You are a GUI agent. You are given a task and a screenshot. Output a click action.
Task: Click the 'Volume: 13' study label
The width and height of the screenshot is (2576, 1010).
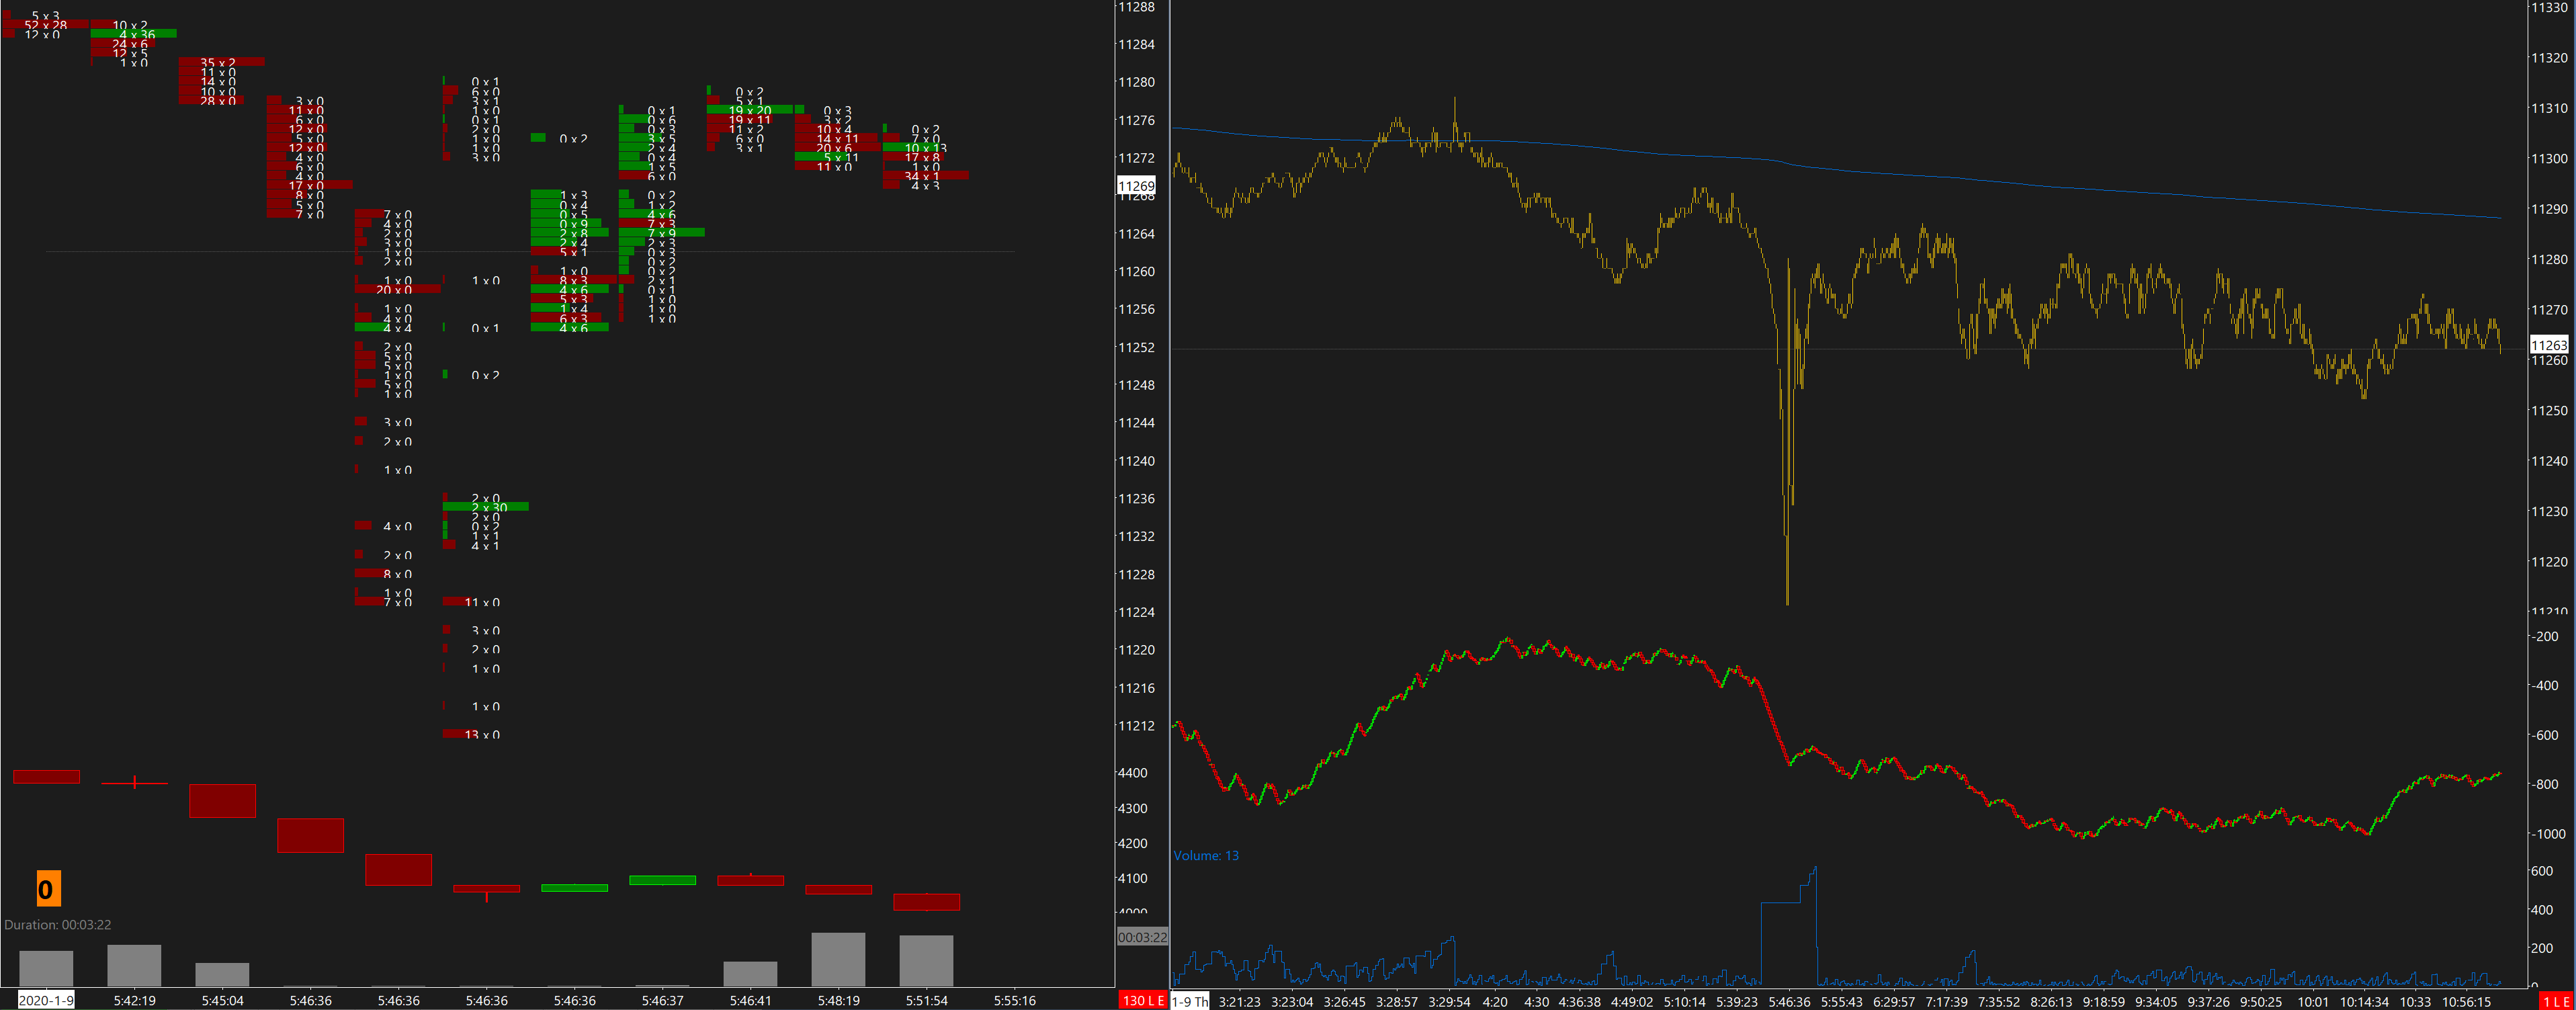(x=1206, y=856)
